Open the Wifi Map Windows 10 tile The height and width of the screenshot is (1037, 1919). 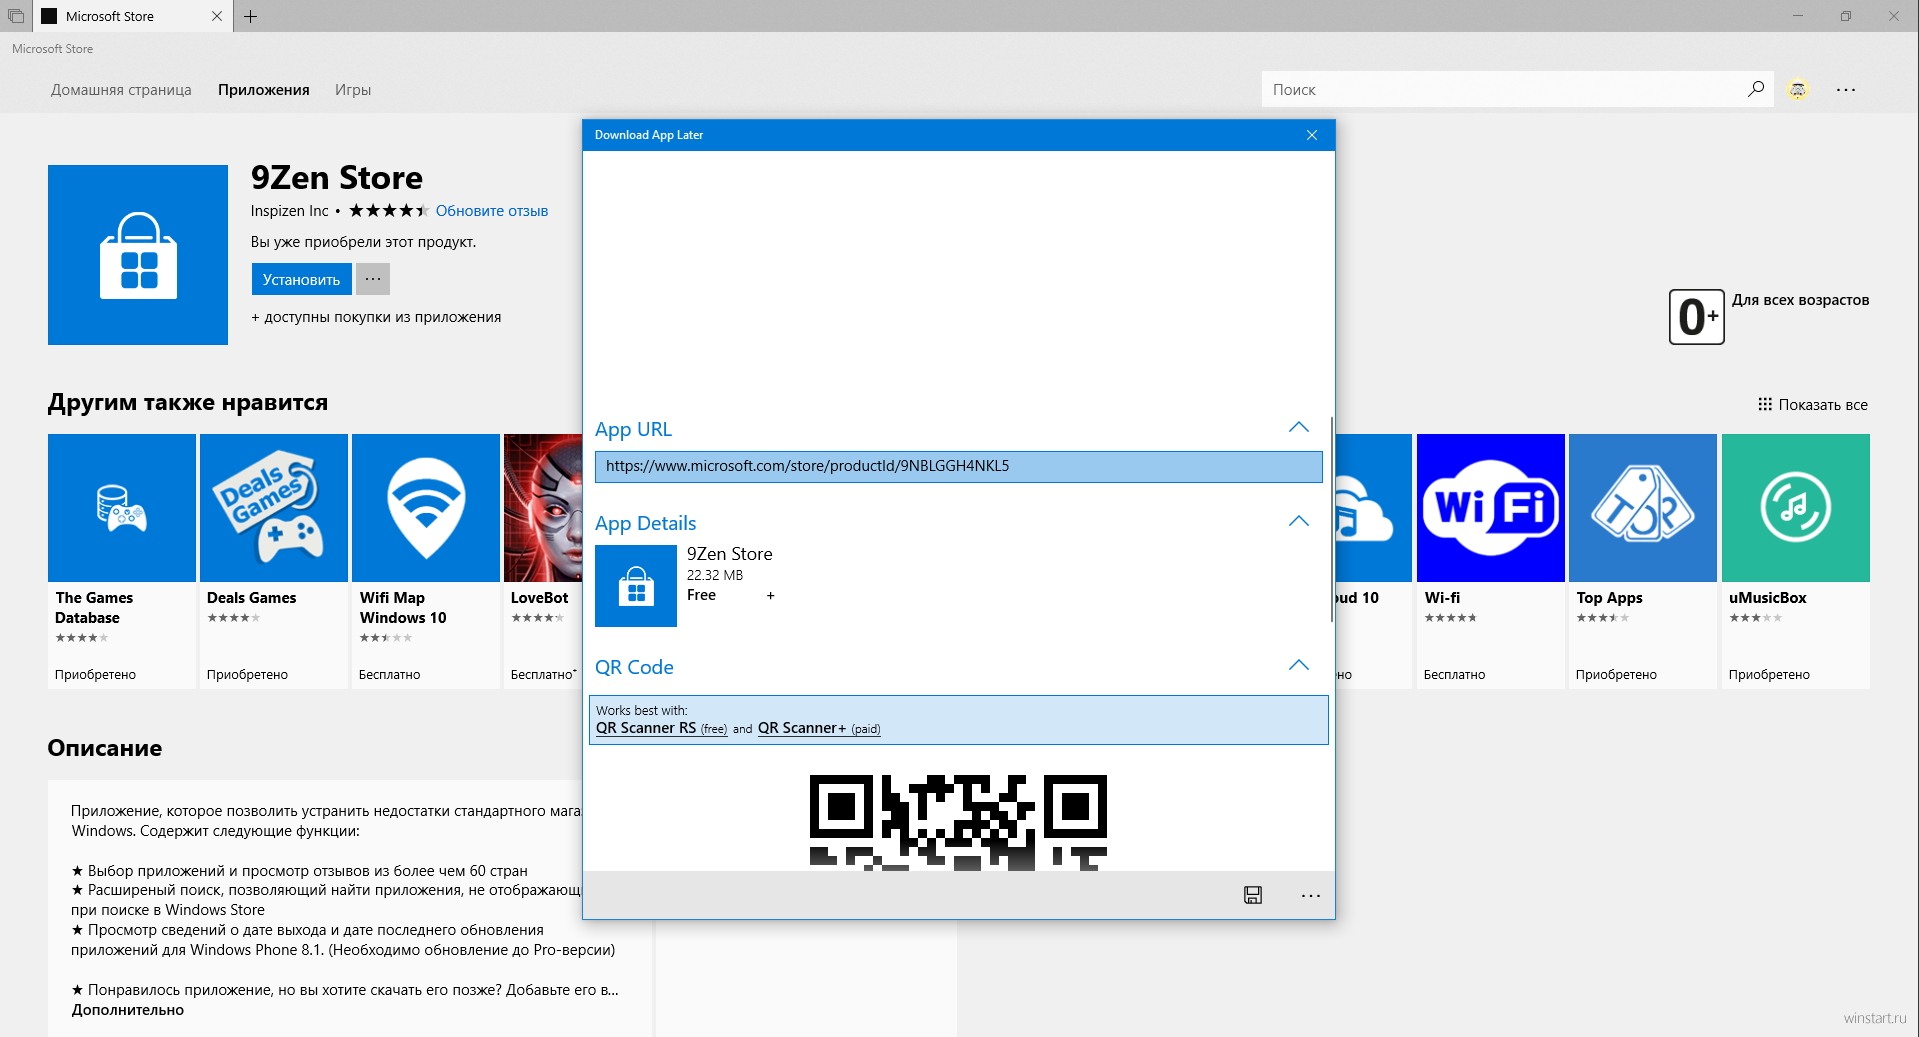tap(426, 560)
